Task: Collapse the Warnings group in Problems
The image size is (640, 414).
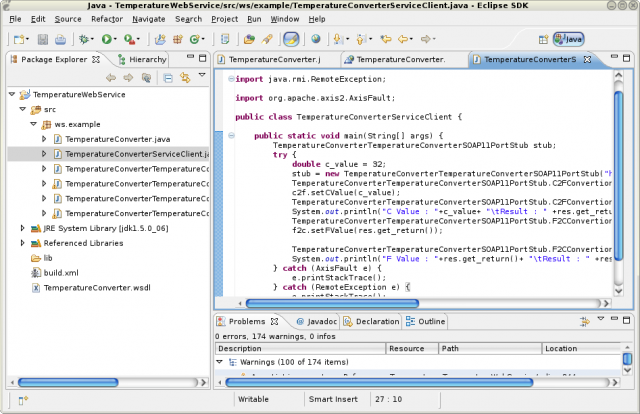Action: (x=219, y=362)
